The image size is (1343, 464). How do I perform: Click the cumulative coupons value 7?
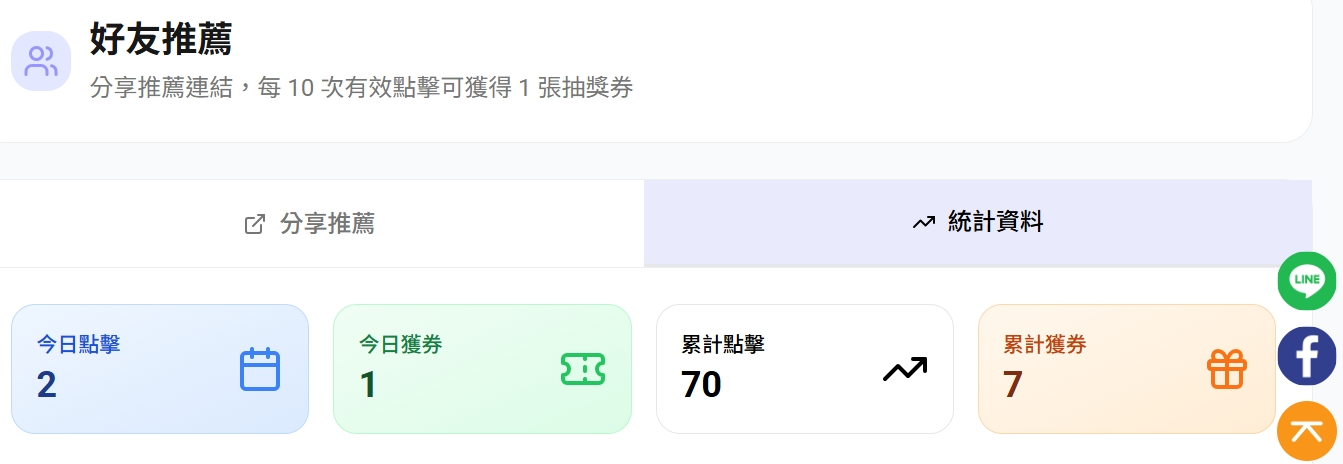[1012, 384]
